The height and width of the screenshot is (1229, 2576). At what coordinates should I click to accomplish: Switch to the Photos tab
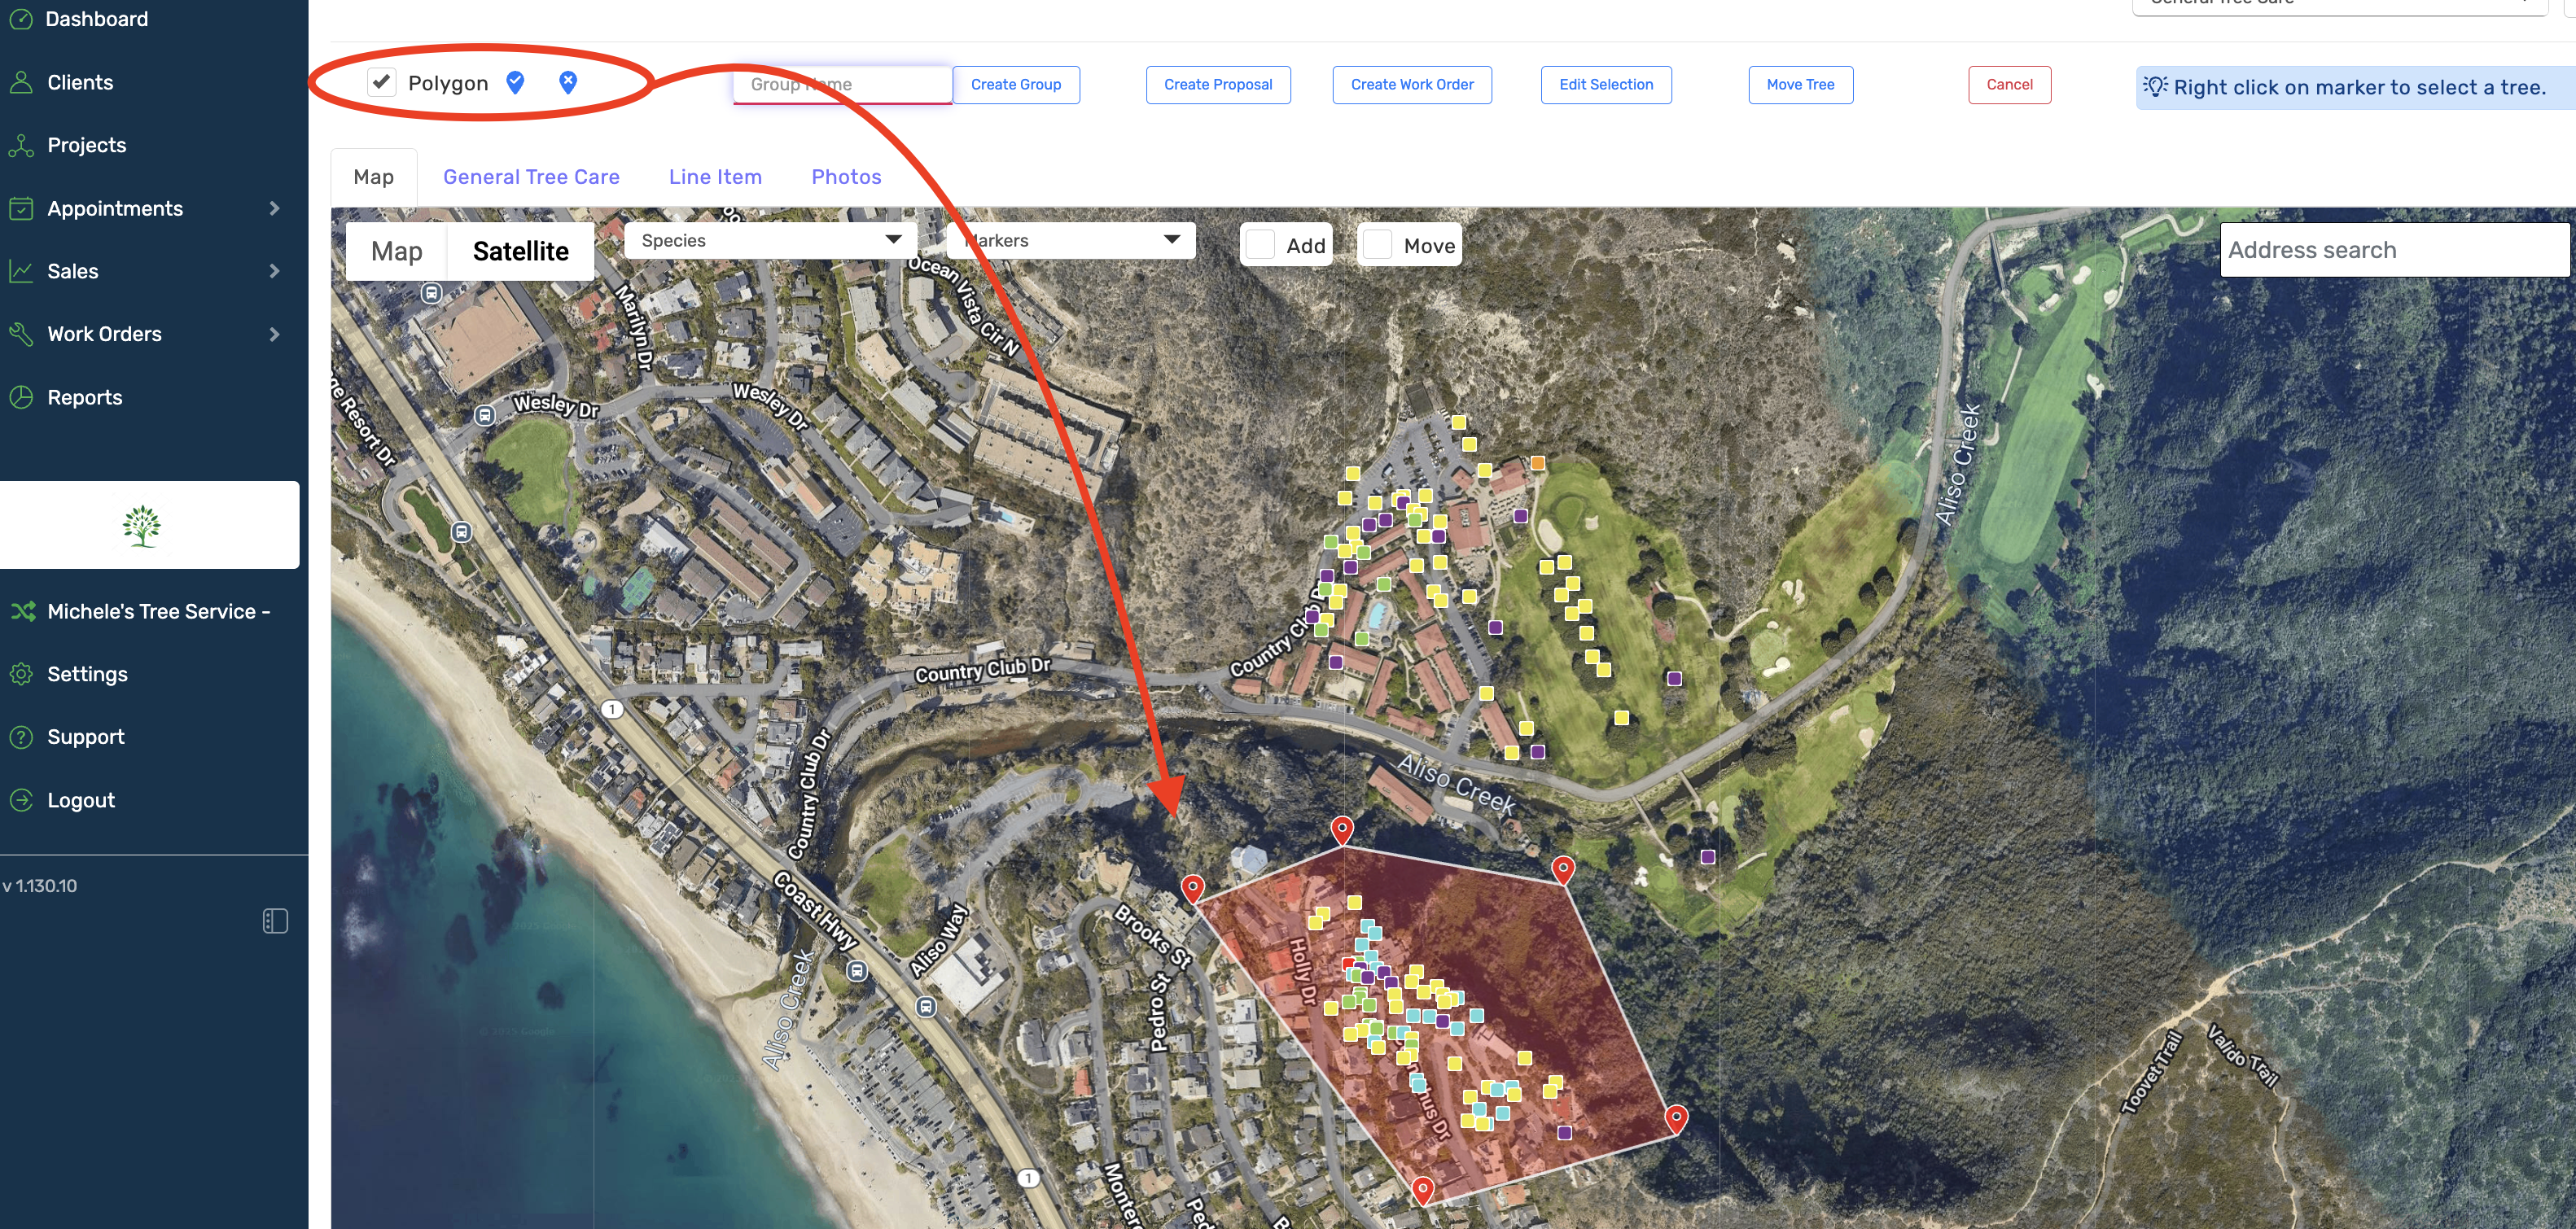(x=846, y=177)
